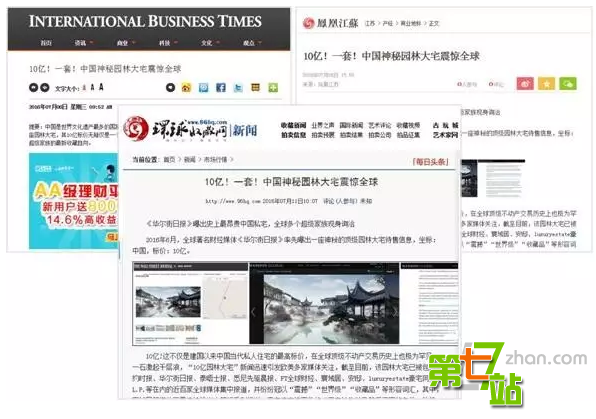Open 艺术评论 in the 环球收藏网 navigation
Image resolution: width=596 pixels, height=419 pixels.
click(x=380, y=125)
